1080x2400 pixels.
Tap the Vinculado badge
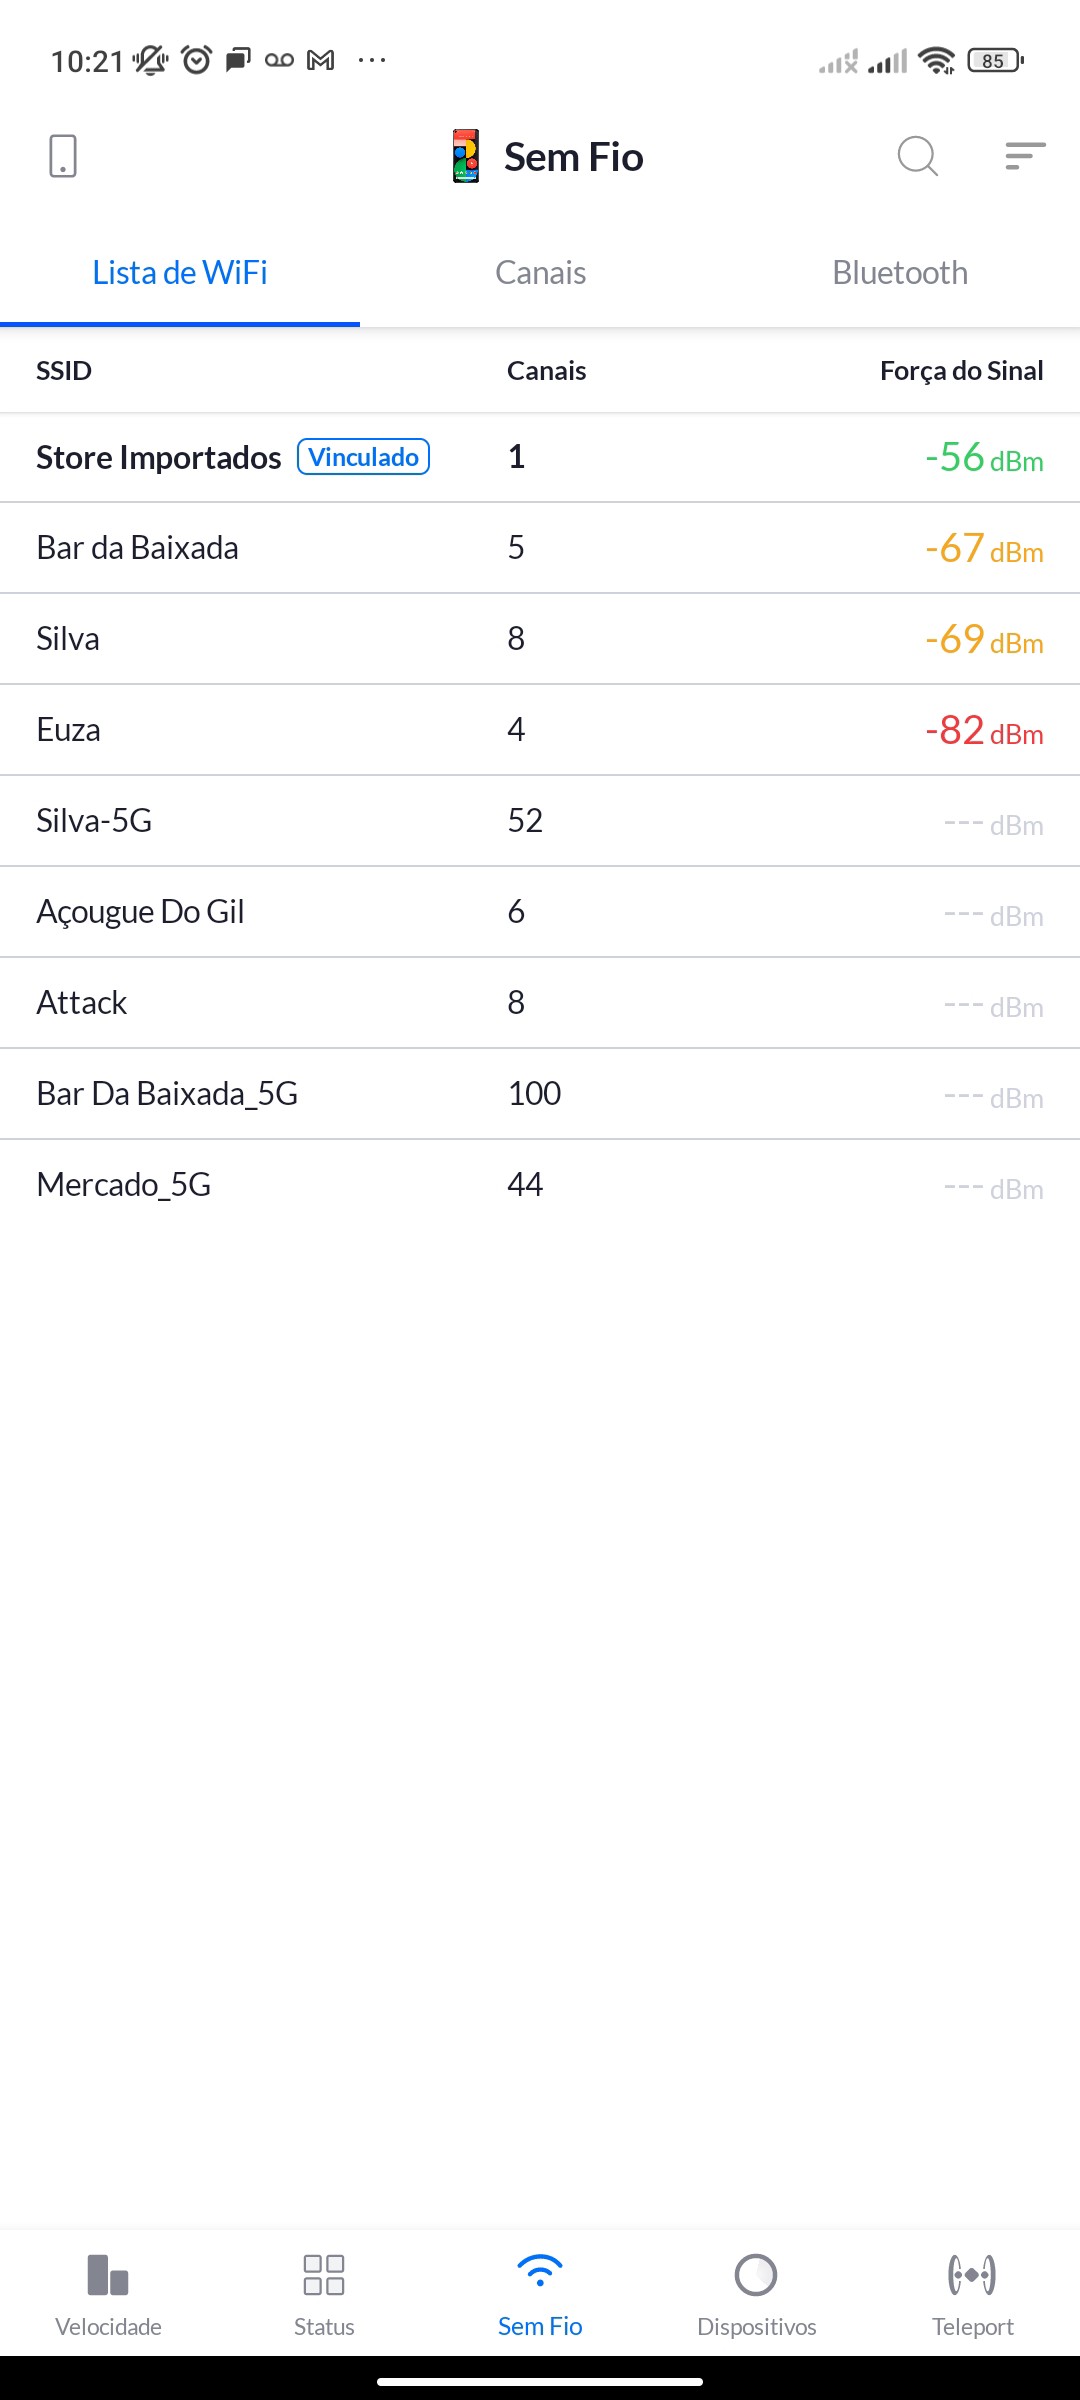[x=363, y=457]
